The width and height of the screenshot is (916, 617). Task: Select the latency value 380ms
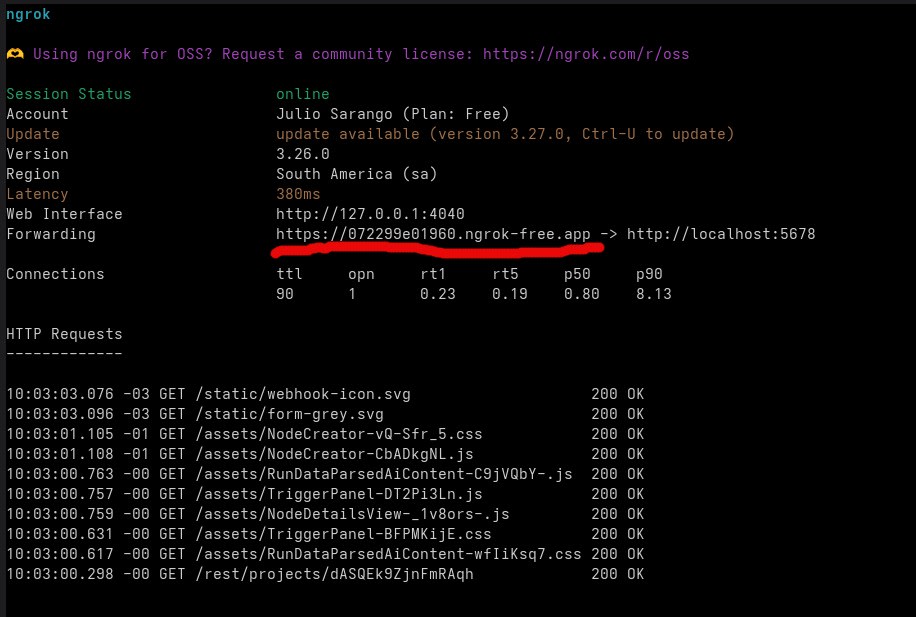point(298,194)
